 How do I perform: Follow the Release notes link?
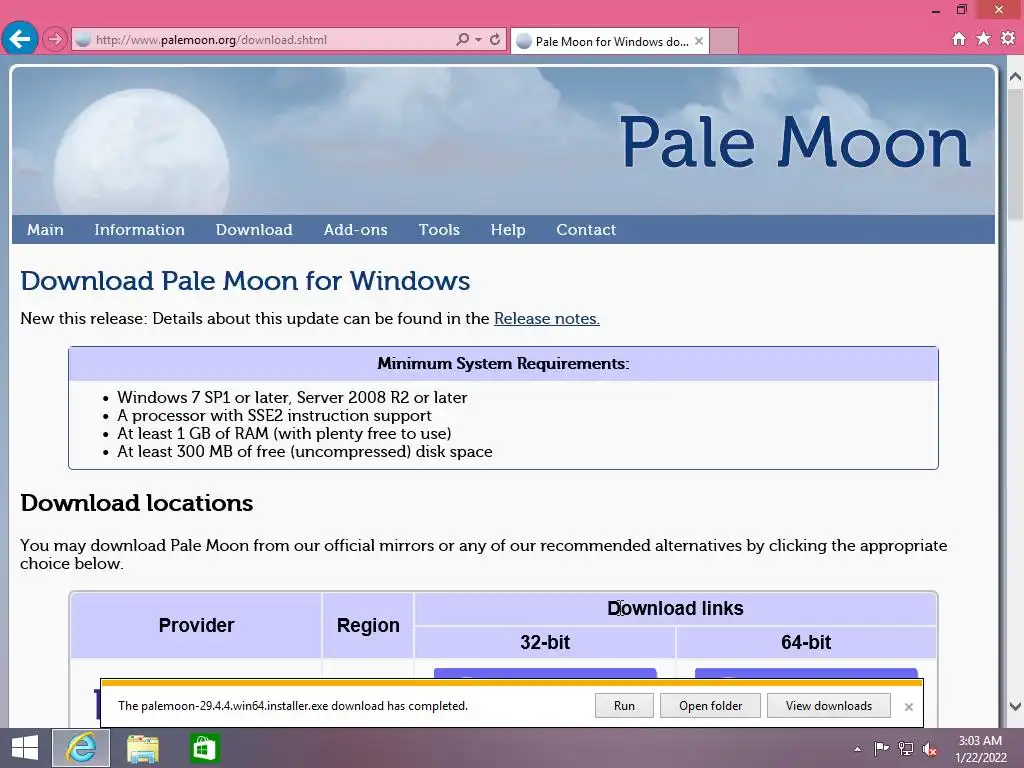click(x=547, y=319)
